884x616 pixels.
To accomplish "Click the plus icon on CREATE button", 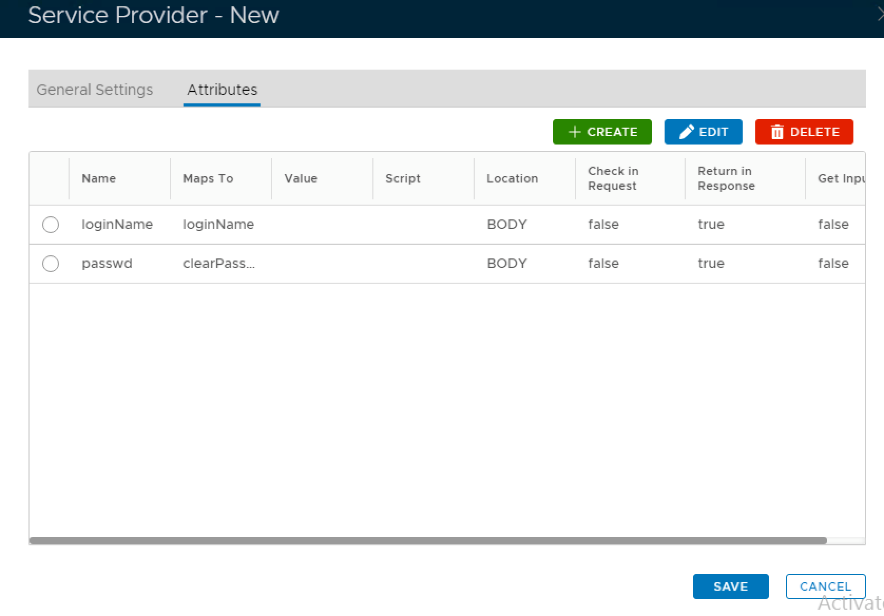I will 574,132.
